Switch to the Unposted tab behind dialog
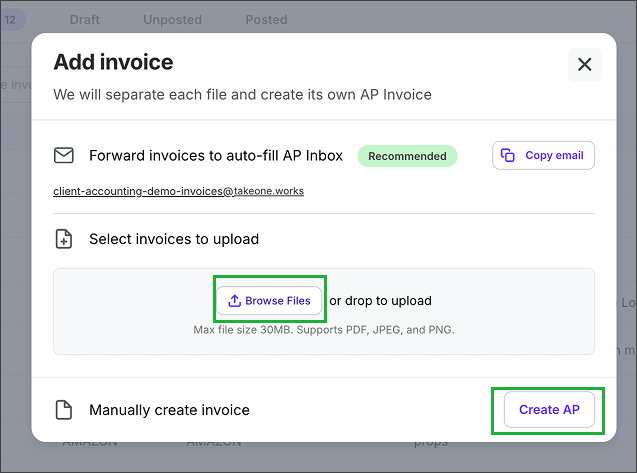The height and width of the screenshot is (473, 637). pyautogui.click(x=172, y=20)
